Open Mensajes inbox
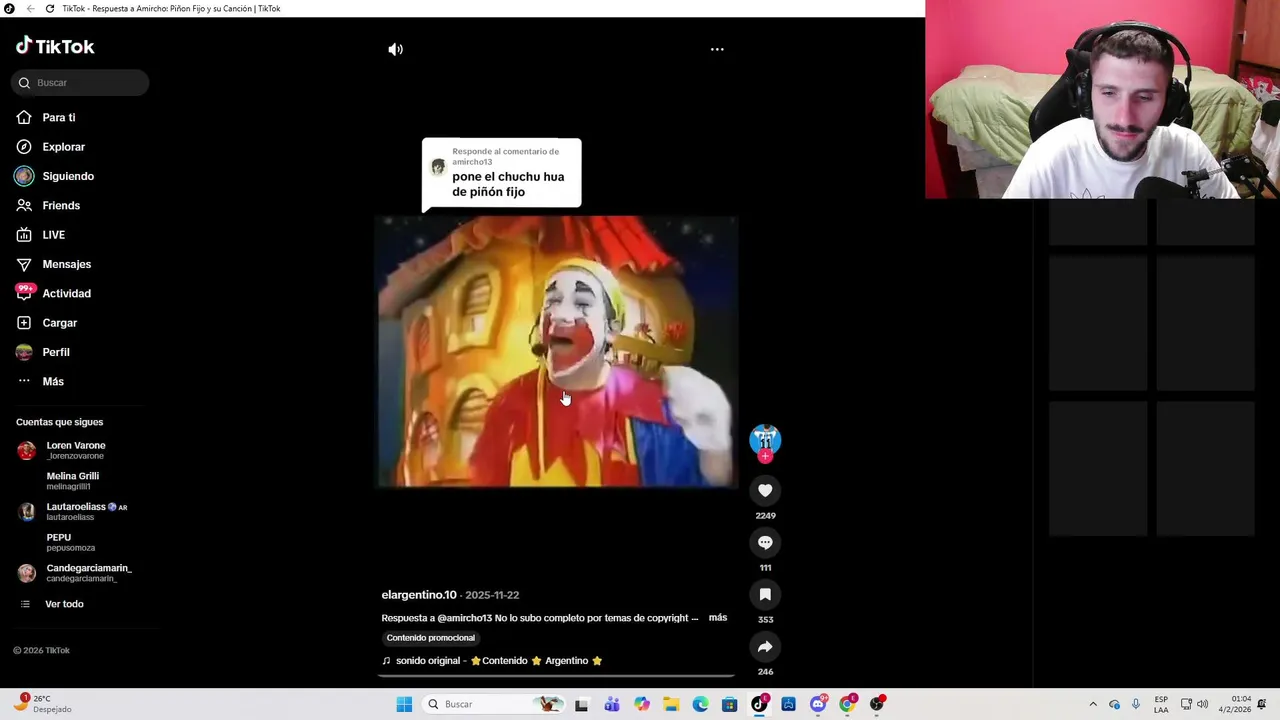The height and width of the screenshot is (720, 1280). tap(66, 264)
